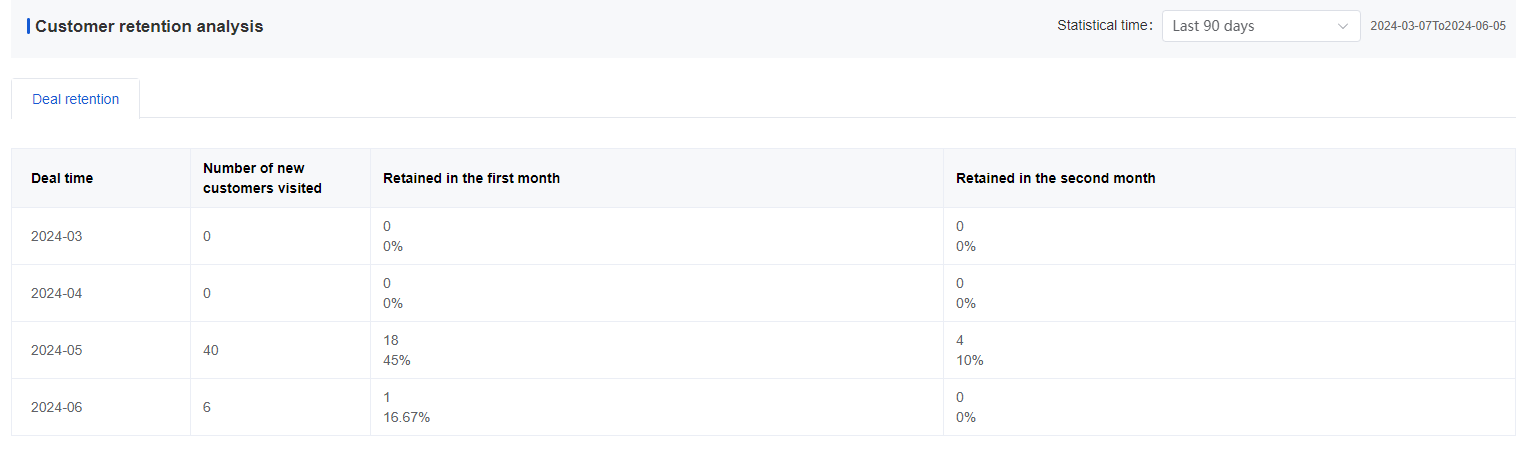Click the Customer retention analysis heading

[x=149, y=26]
